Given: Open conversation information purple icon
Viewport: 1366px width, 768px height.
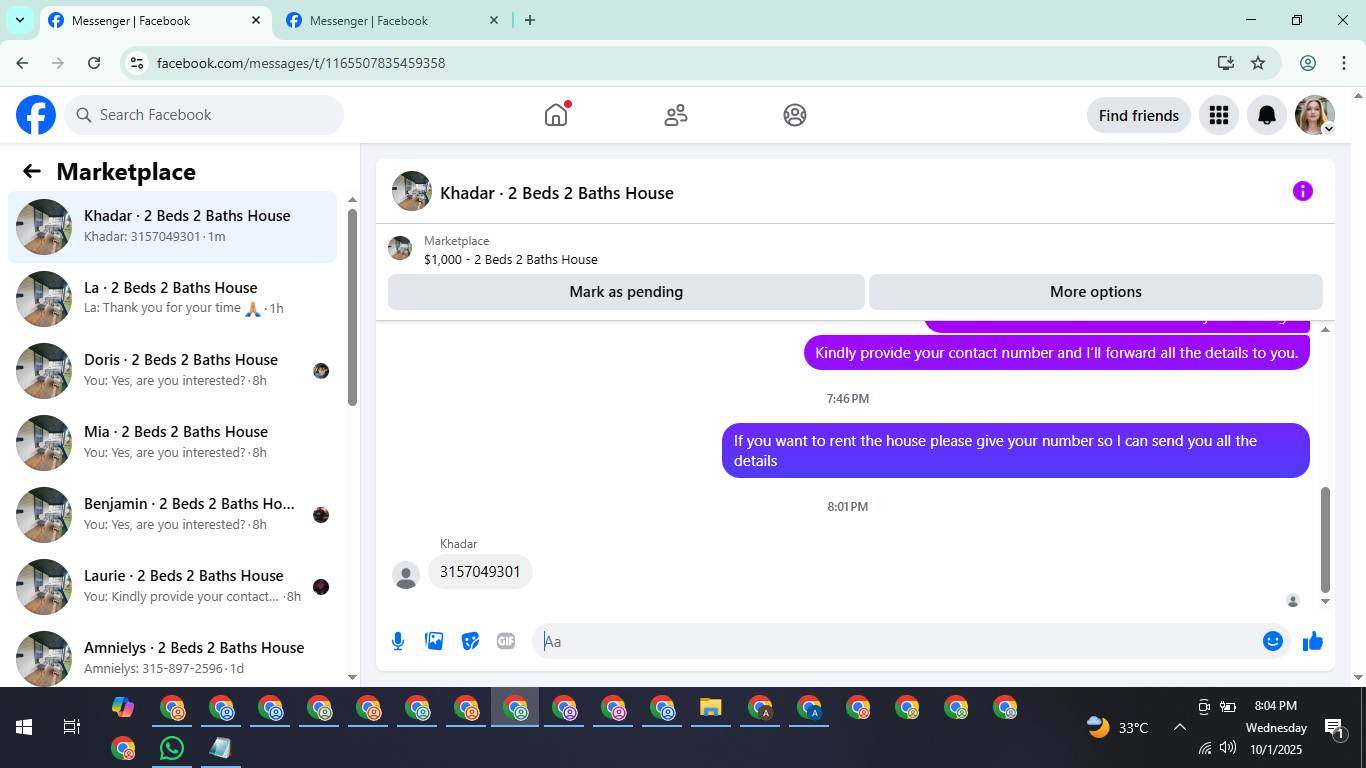Looking at the screenshot, I should (x=1302, y=191).
